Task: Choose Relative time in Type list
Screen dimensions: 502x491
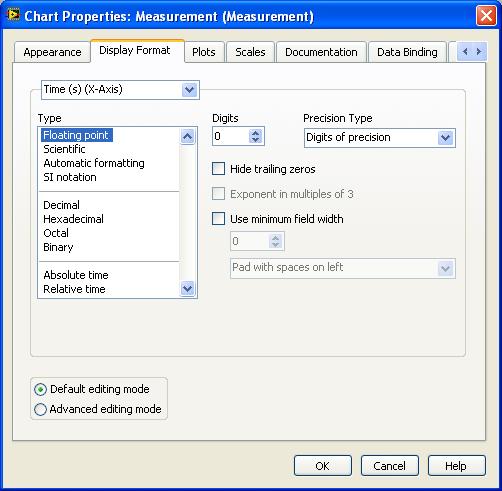Action: [x=74, y=289]
